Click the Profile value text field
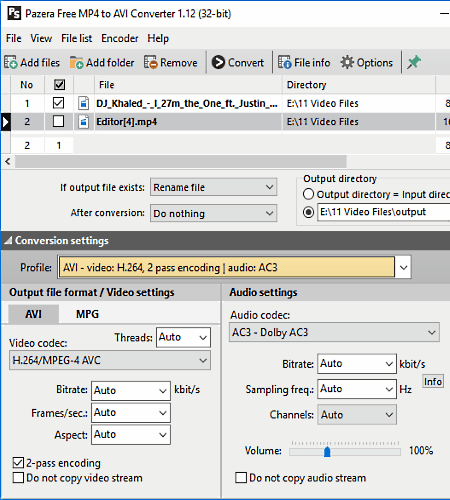 pyautogui.click(x=227, y=267)
